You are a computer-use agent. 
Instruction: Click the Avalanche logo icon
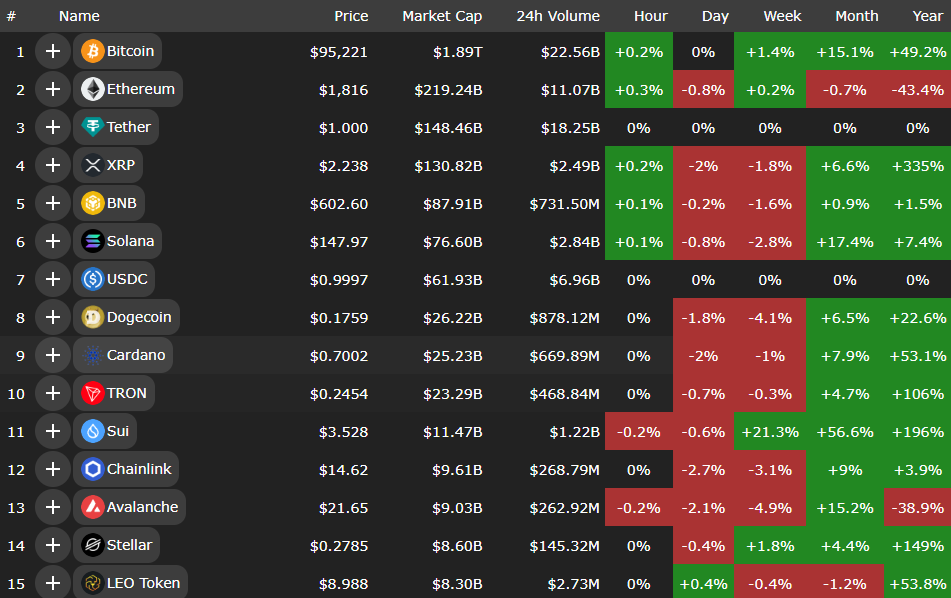(93, 507)
